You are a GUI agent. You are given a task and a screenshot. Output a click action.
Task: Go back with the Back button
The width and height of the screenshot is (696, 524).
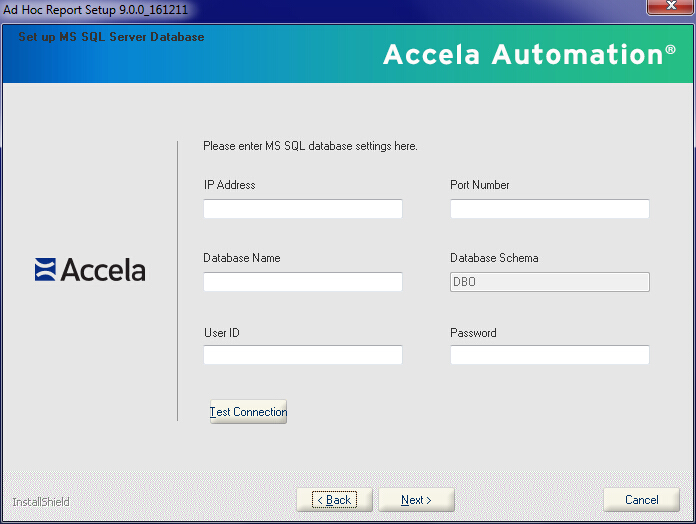[334, 500]
